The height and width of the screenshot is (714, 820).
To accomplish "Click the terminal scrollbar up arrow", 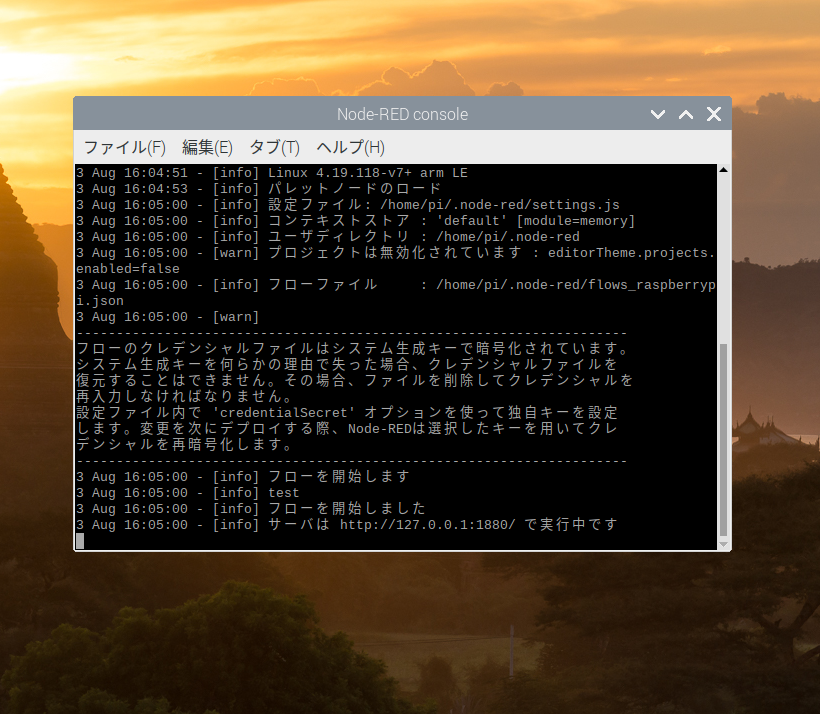I will (x=724, y=169).
